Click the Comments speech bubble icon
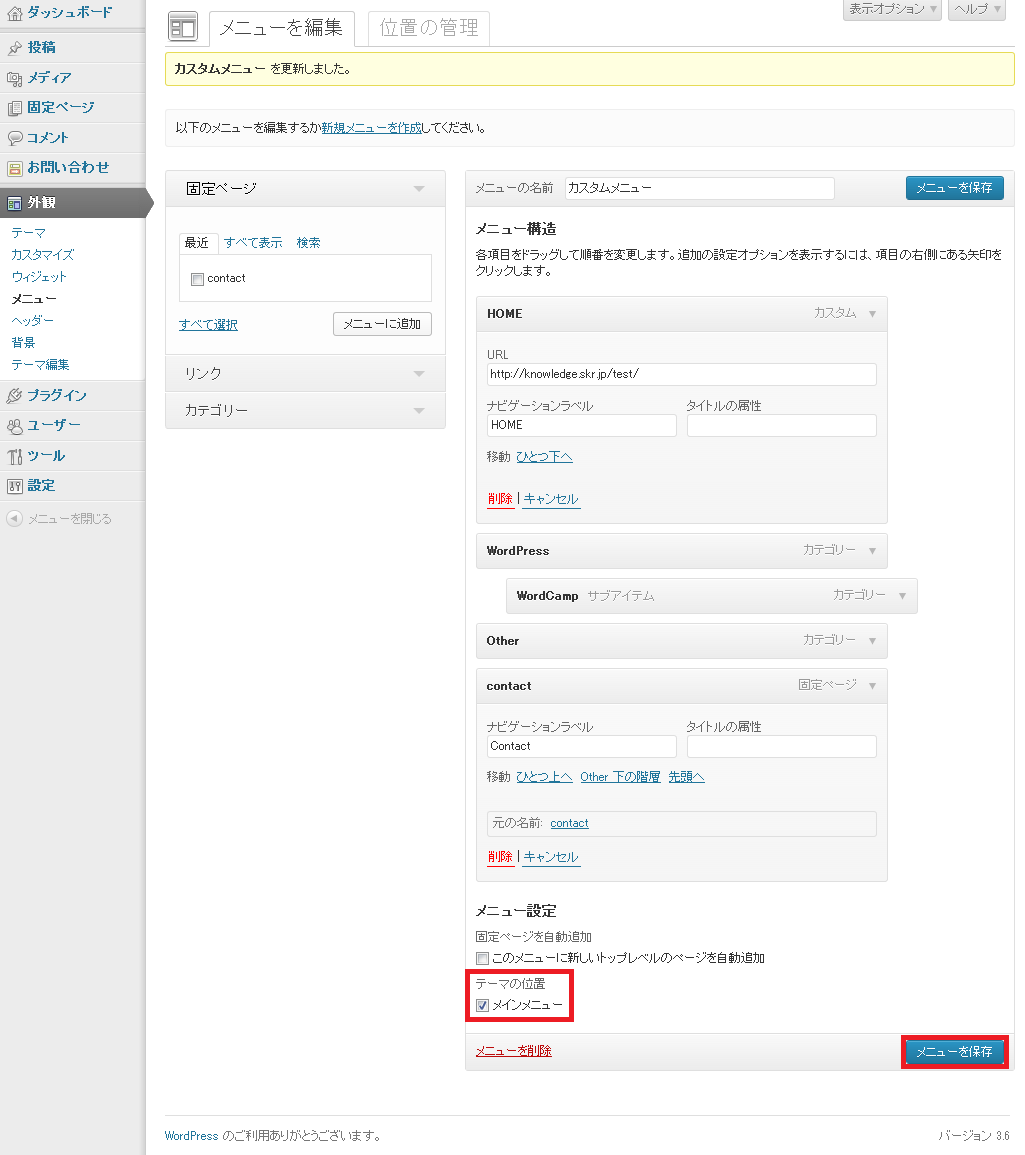The height and width of the screenshot is (1155, 1025). pos(14,138)
